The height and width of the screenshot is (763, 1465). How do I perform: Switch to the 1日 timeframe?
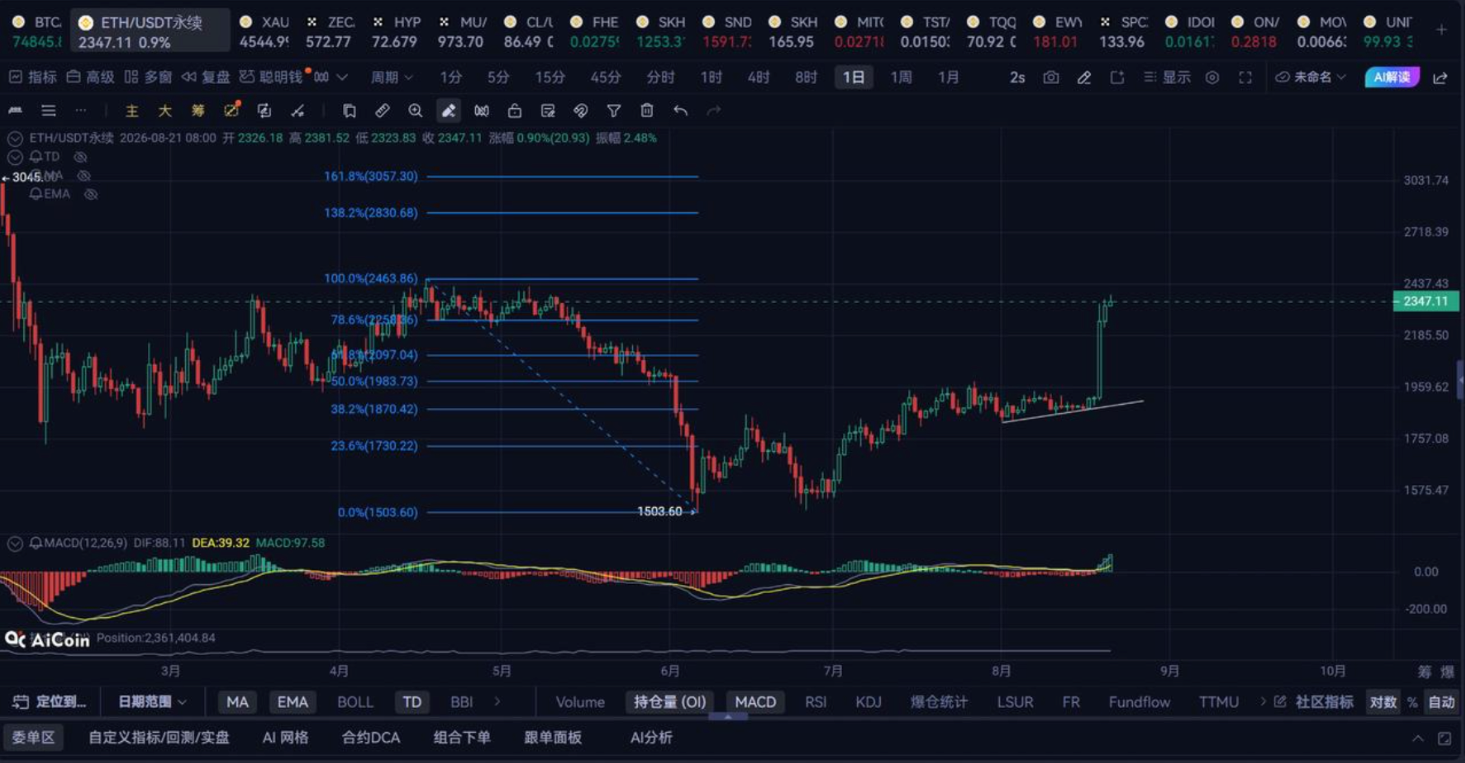click(853, 77)
